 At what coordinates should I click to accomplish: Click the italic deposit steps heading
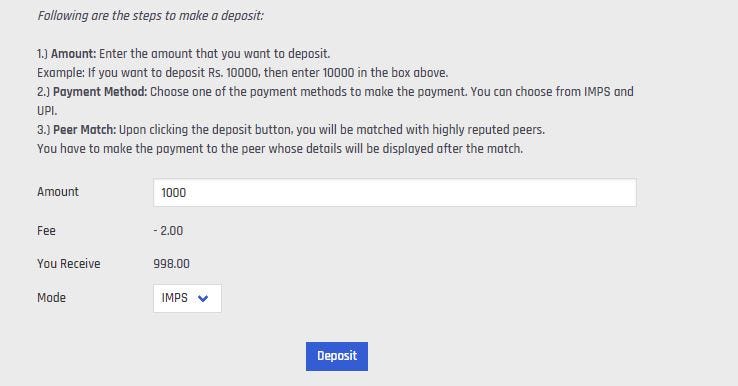coord(151,16)
